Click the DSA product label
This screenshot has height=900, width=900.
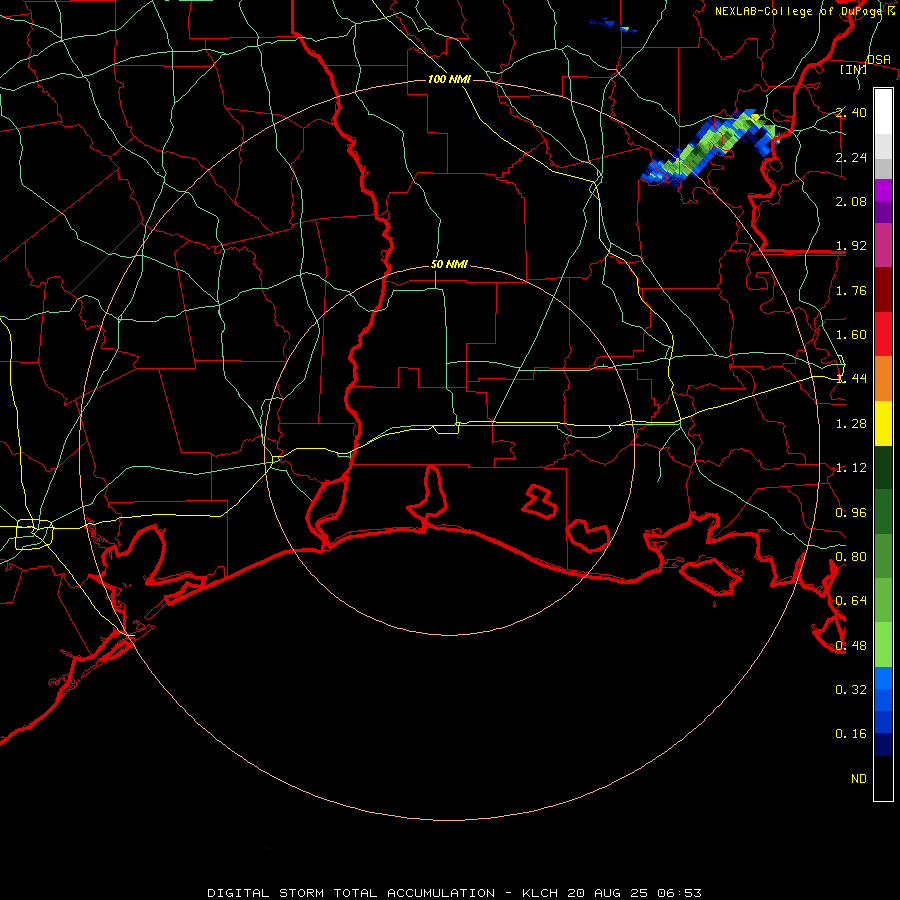click(879, 59)
